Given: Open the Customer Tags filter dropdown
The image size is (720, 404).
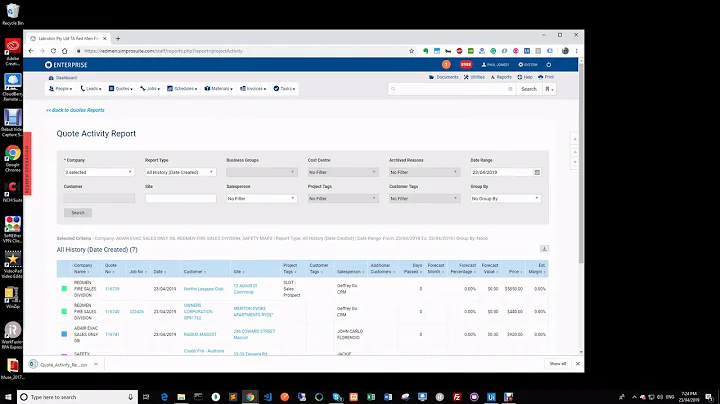Looking at the screenshot, I should (424, 198).
